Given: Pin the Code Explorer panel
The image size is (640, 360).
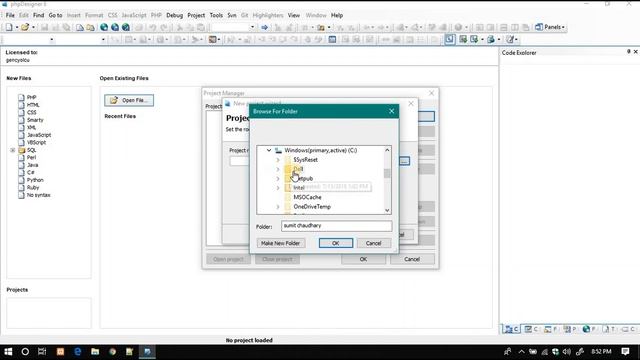Looking at the screenshot, I should (629, 52).
